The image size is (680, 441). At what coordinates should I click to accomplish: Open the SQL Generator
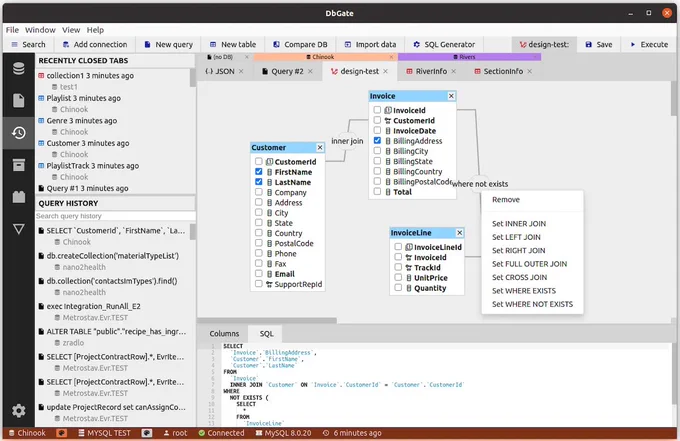click(x=444, y=44)
